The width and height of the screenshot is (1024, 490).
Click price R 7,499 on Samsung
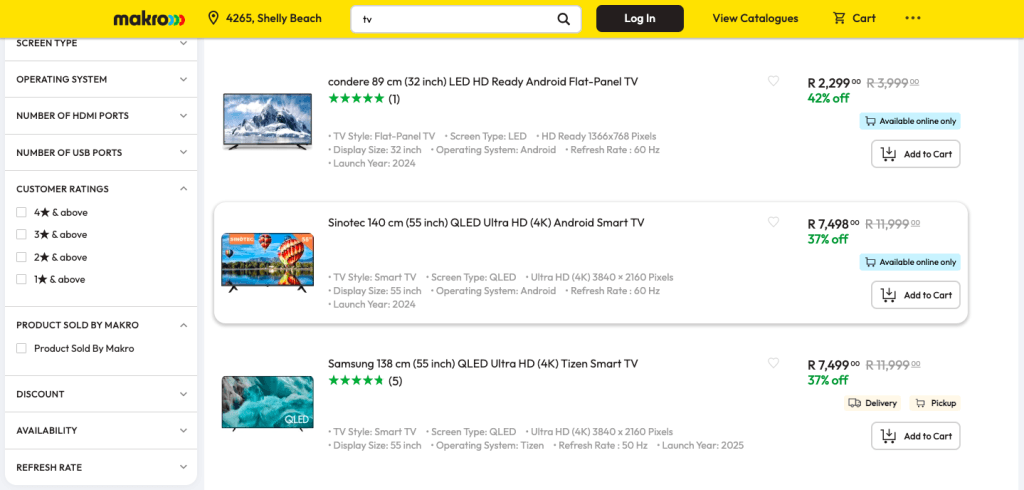[833, 365]
